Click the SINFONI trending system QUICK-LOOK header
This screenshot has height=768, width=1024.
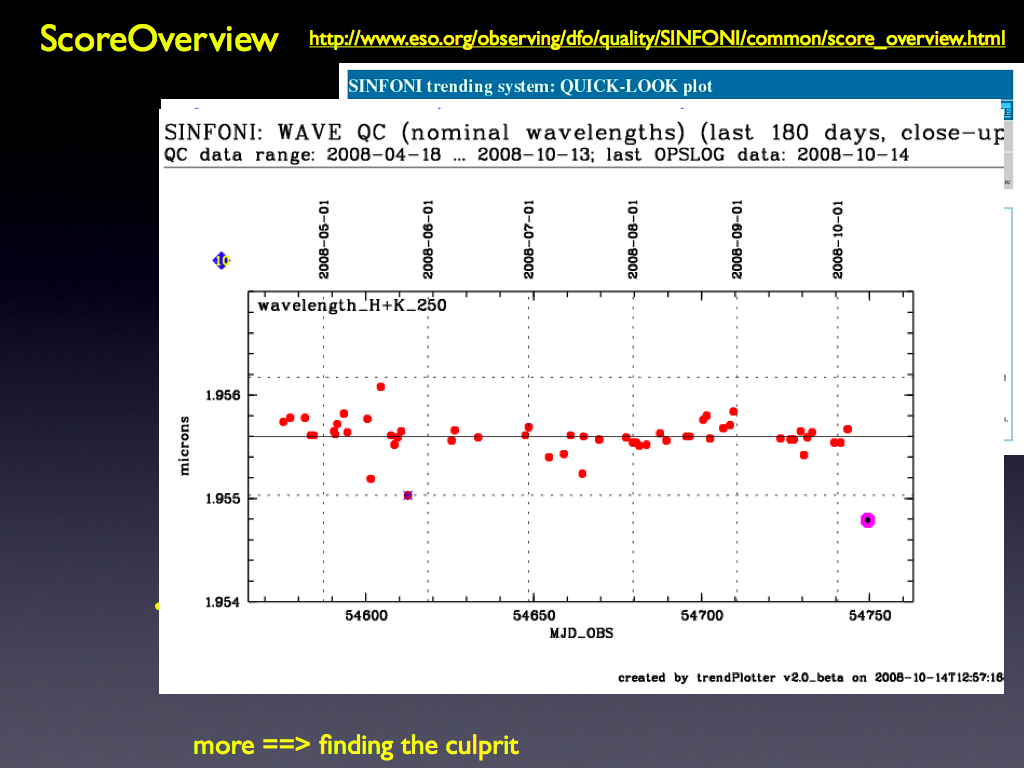coord(530,86)
